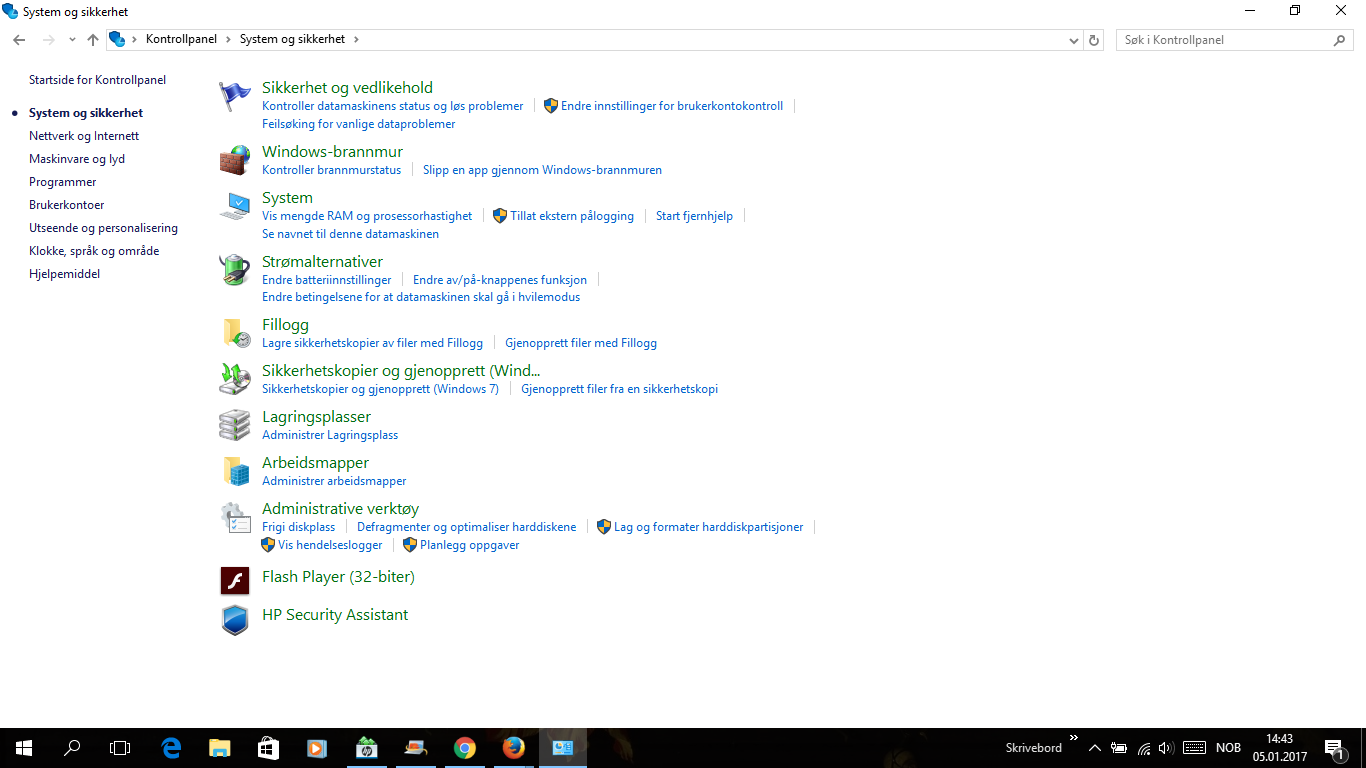Go up one level with up arrow

pos(93,40)
